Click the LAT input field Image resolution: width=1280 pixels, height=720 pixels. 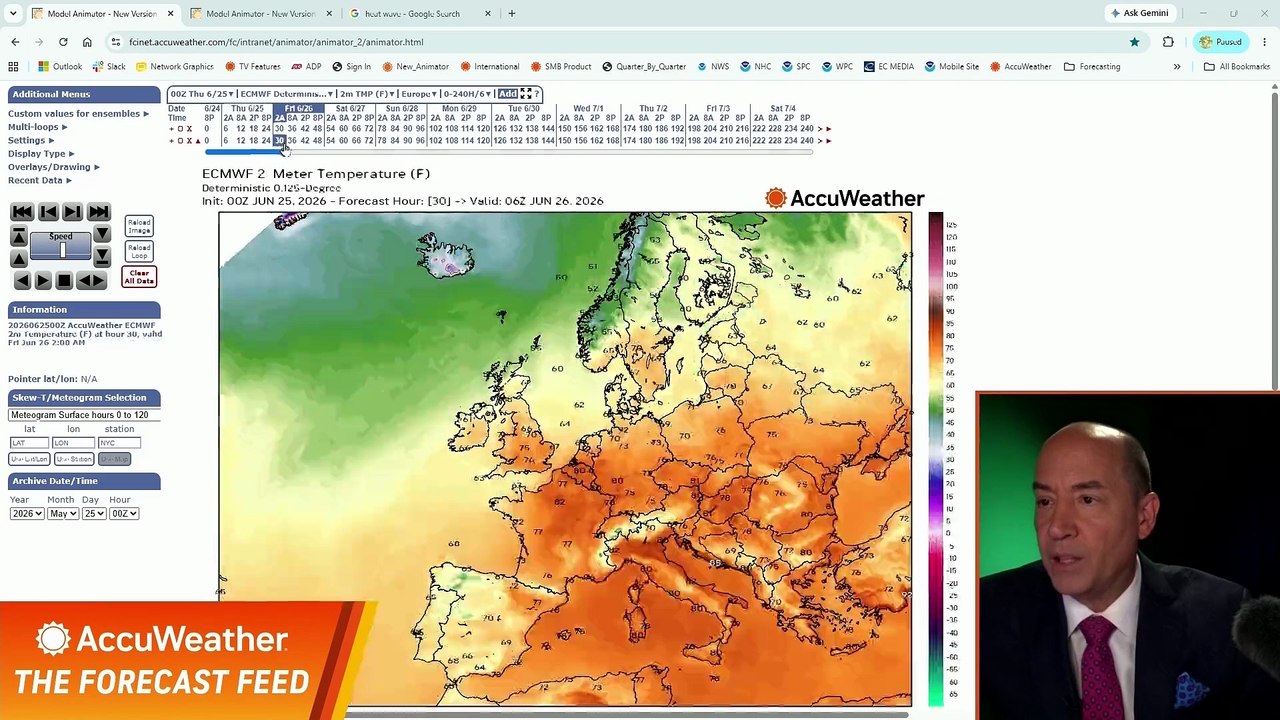coord(29,442)
